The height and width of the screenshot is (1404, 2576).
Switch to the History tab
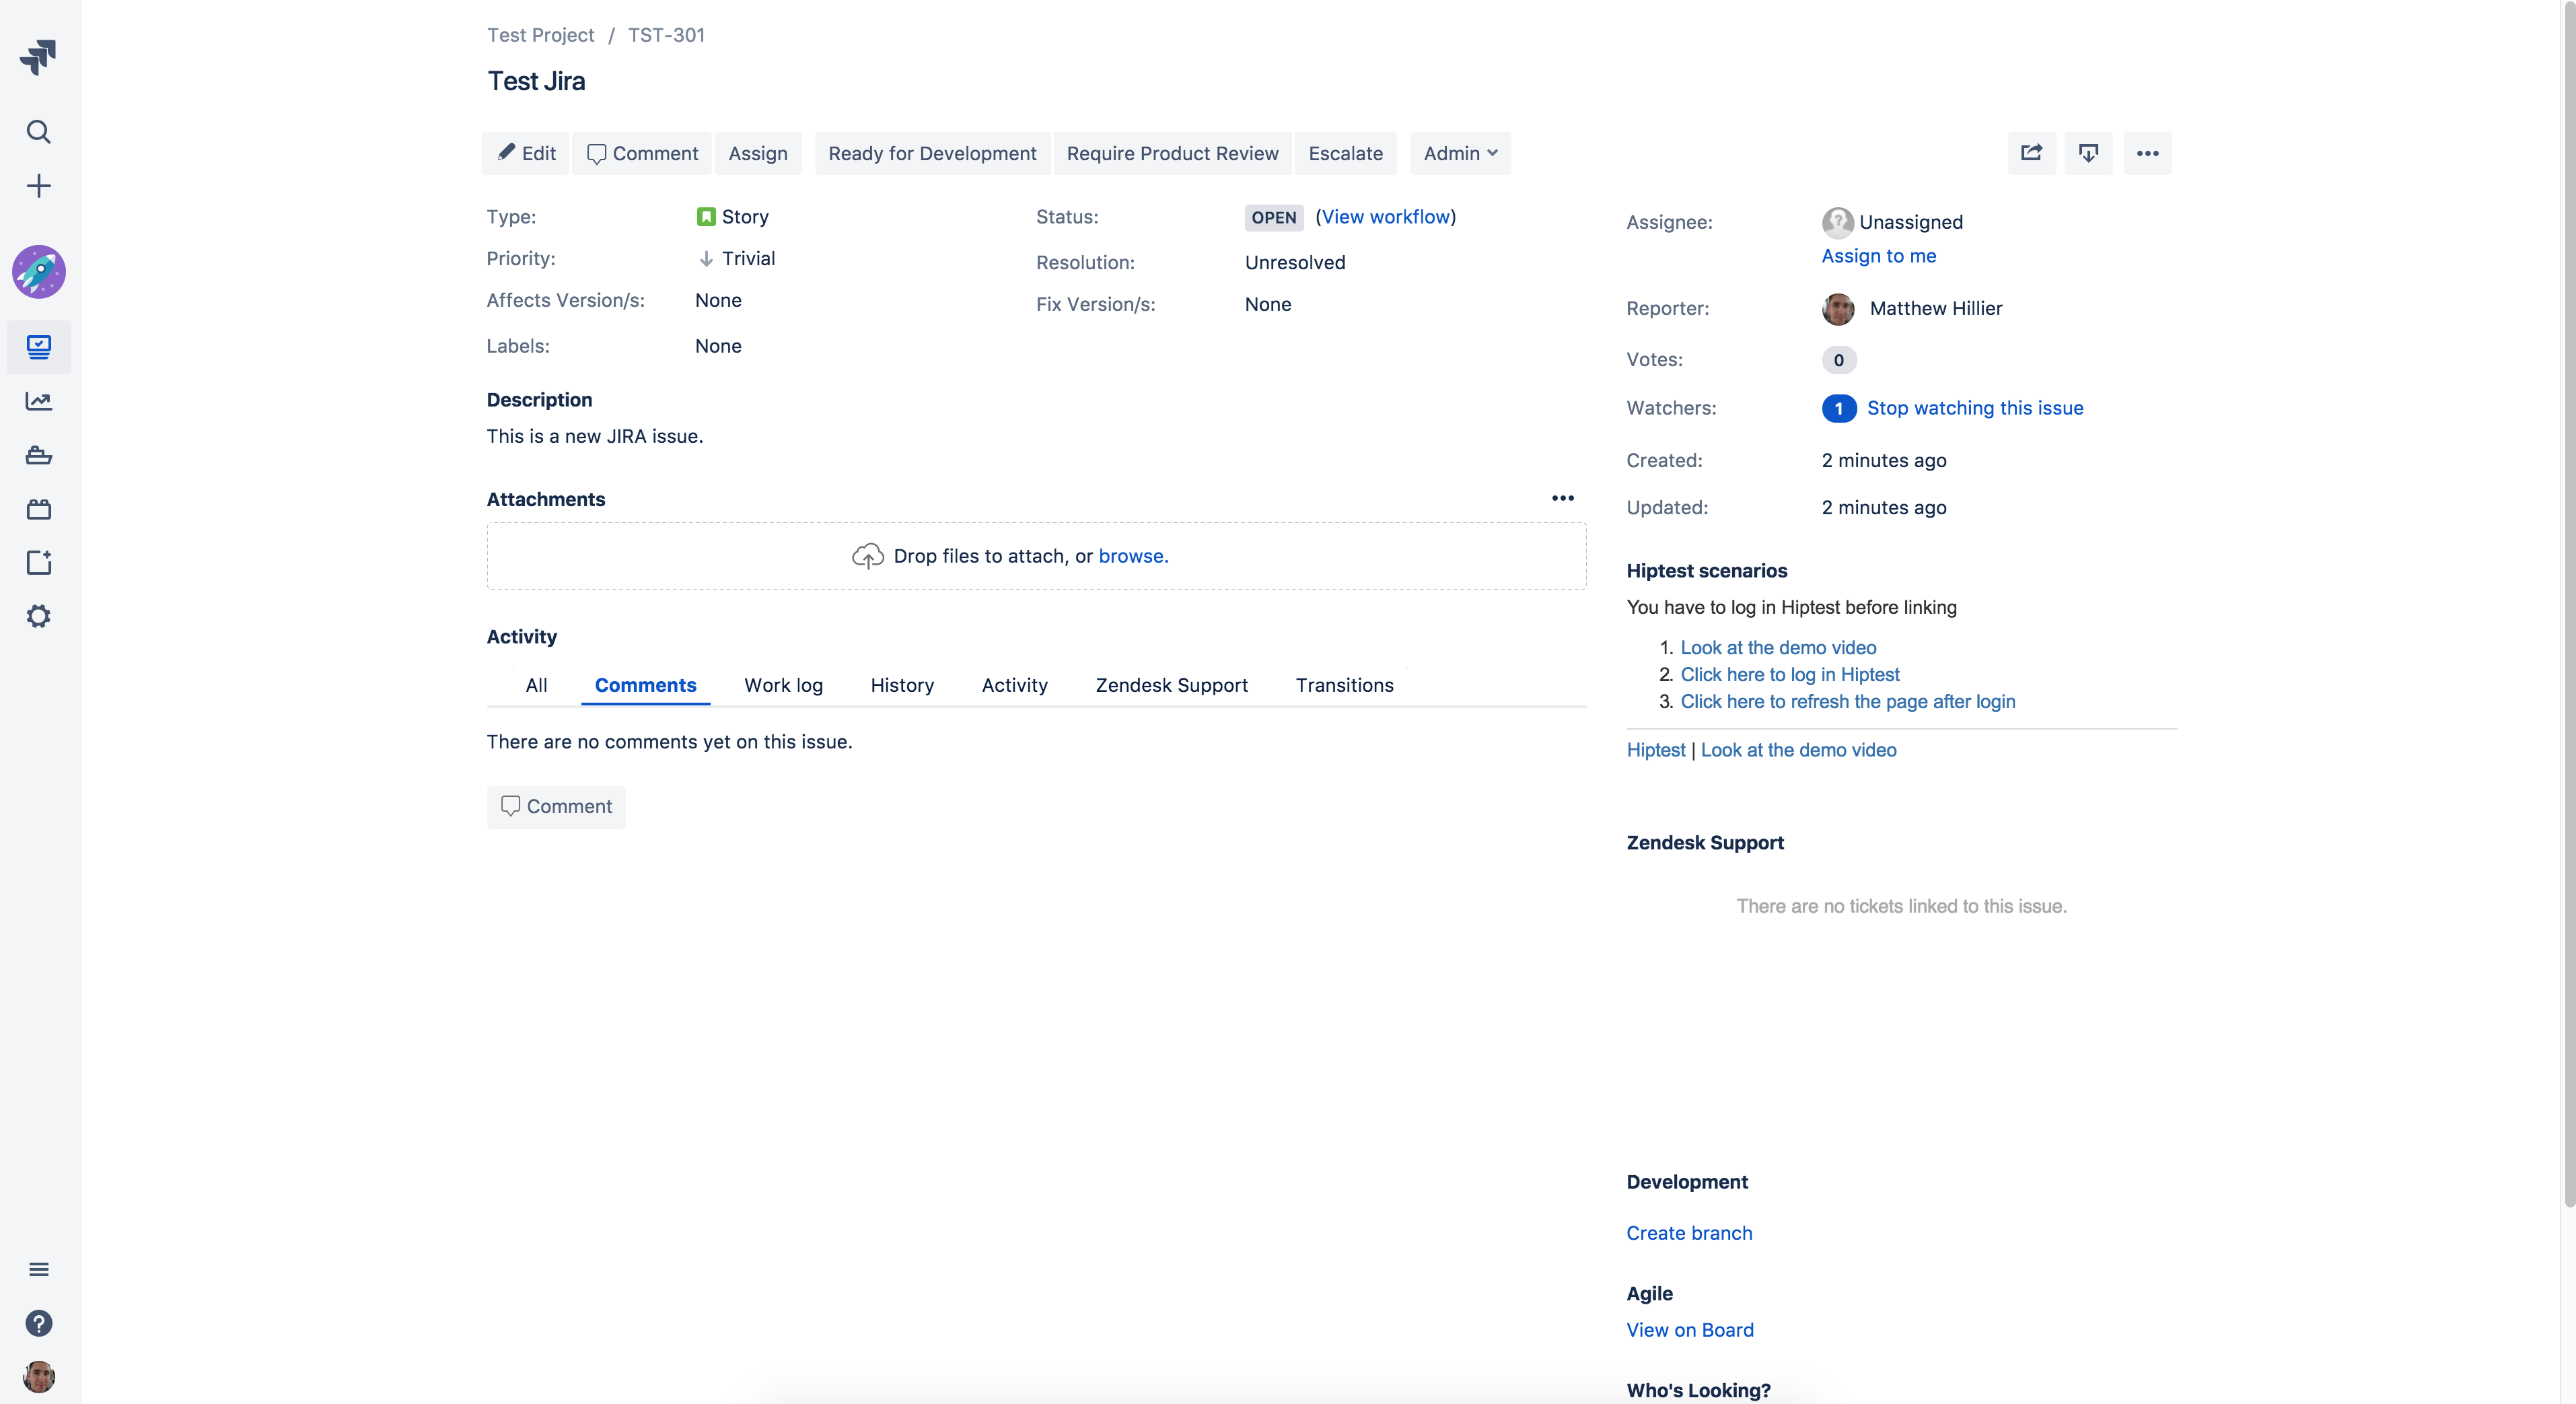point(902,685)
